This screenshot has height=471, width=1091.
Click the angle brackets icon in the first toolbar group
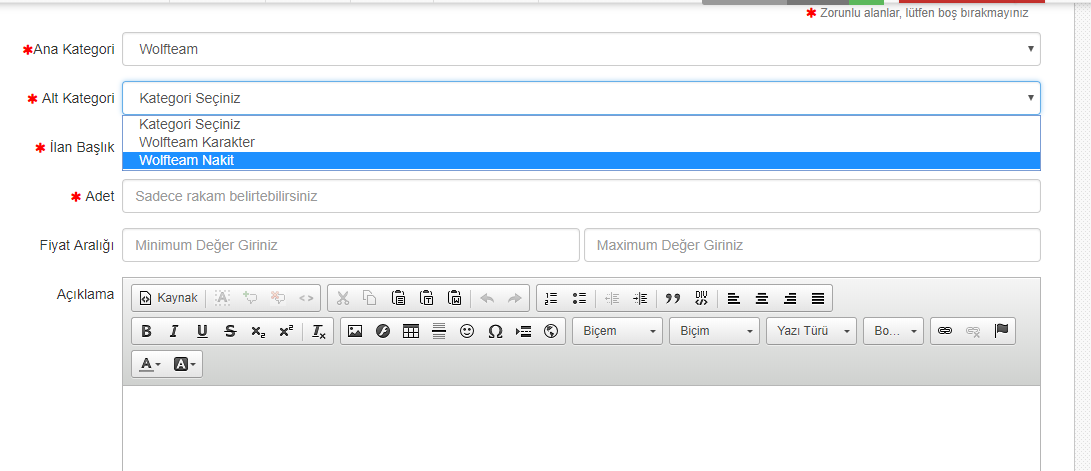coord(305,298)
